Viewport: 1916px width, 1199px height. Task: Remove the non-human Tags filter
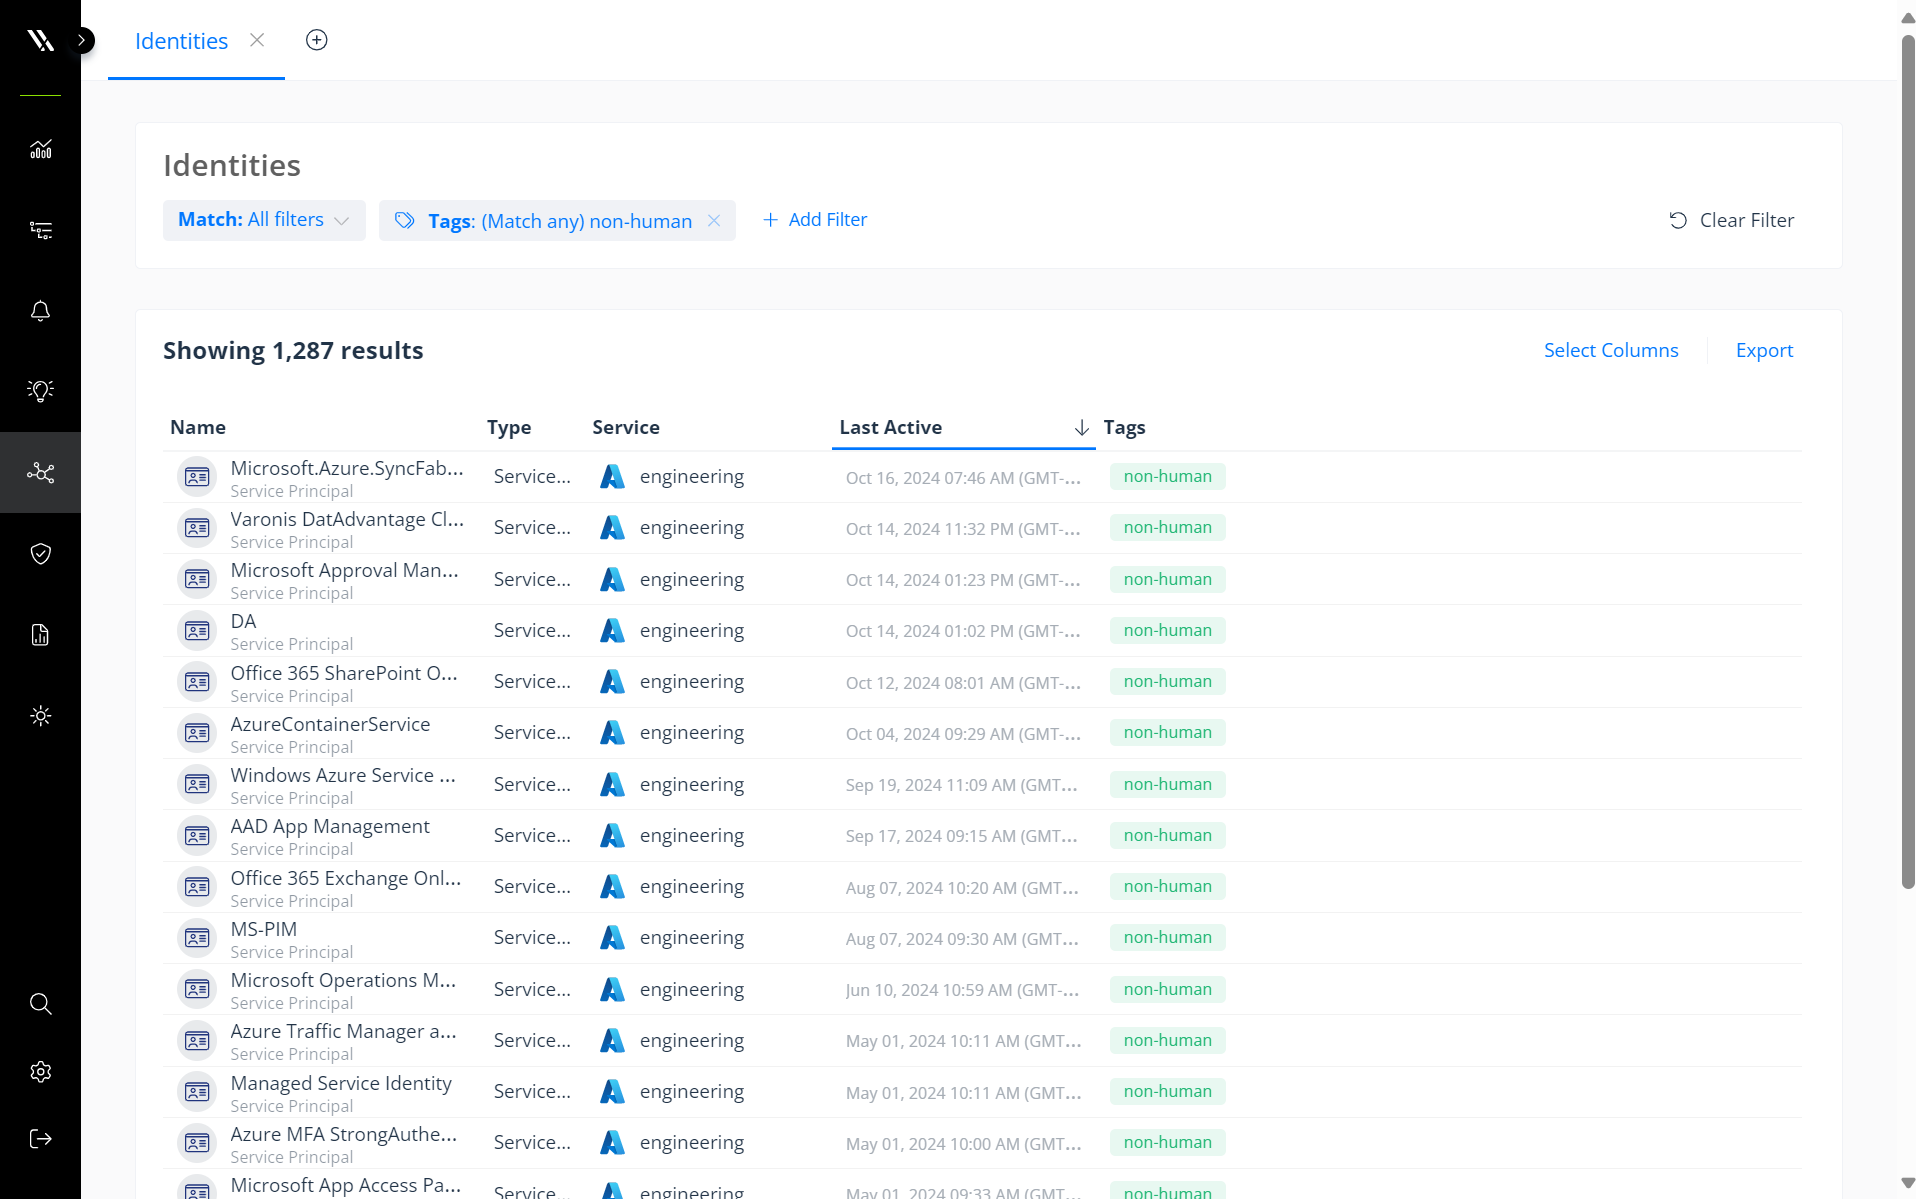(x=714, y=221)
